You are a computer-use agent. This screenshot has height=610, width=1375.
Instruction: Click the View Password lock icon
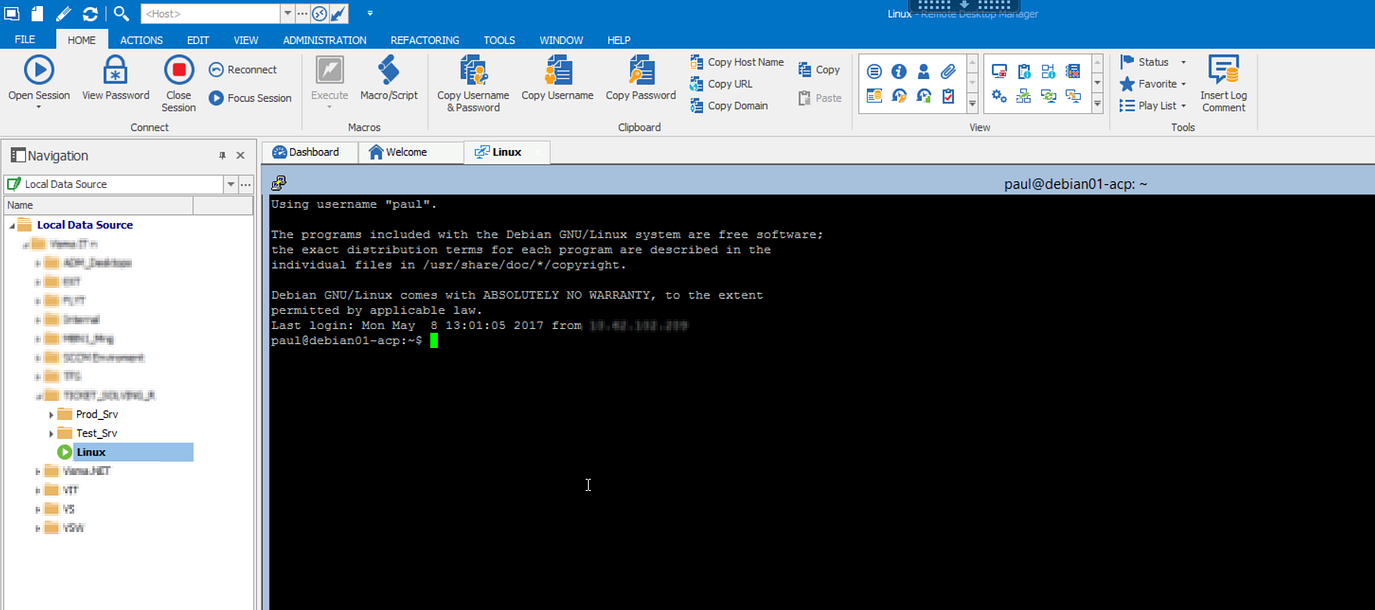(x=116, y=69)
